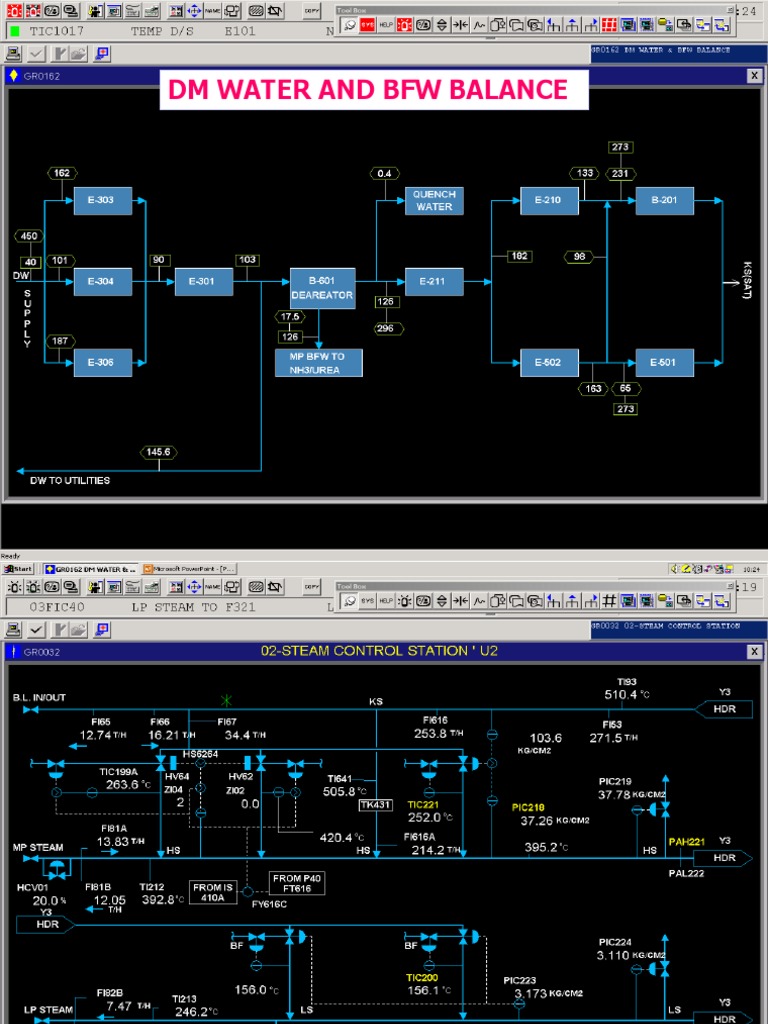The width and height of the screenshot is (768, 1024).
Task: Open process alarm icon on GR0162 screen toolbar
Action: coord(14,10)
